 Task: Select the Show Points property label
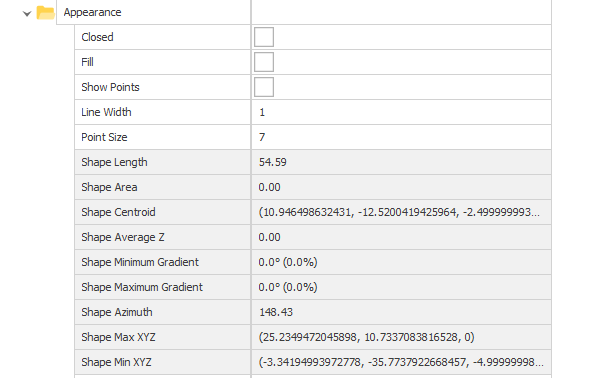[110, 87]
